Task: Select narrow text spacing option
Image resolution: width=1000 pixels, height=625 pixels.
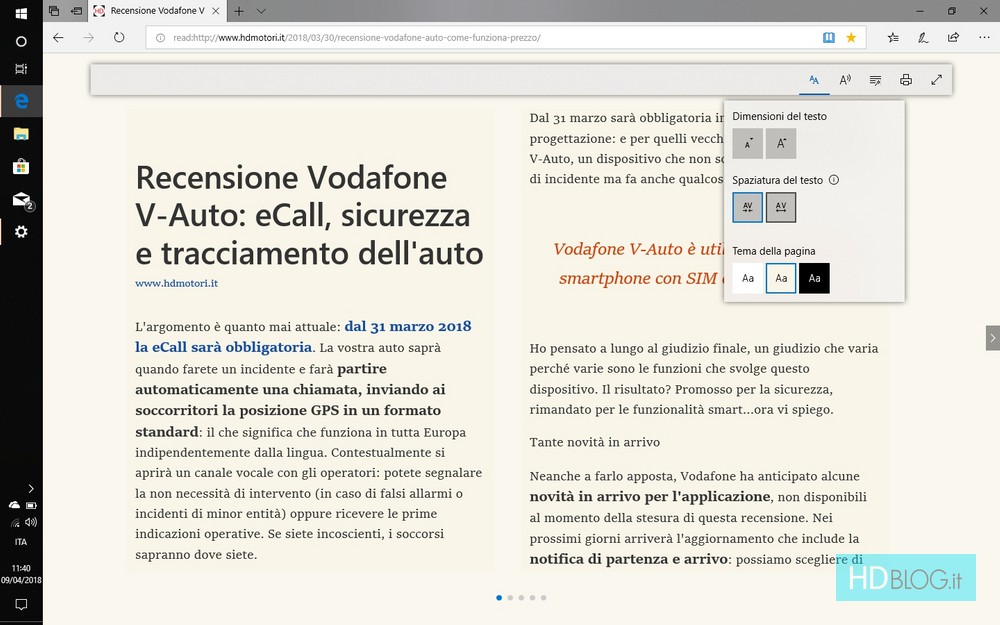Action: click(x=747, y=207)
